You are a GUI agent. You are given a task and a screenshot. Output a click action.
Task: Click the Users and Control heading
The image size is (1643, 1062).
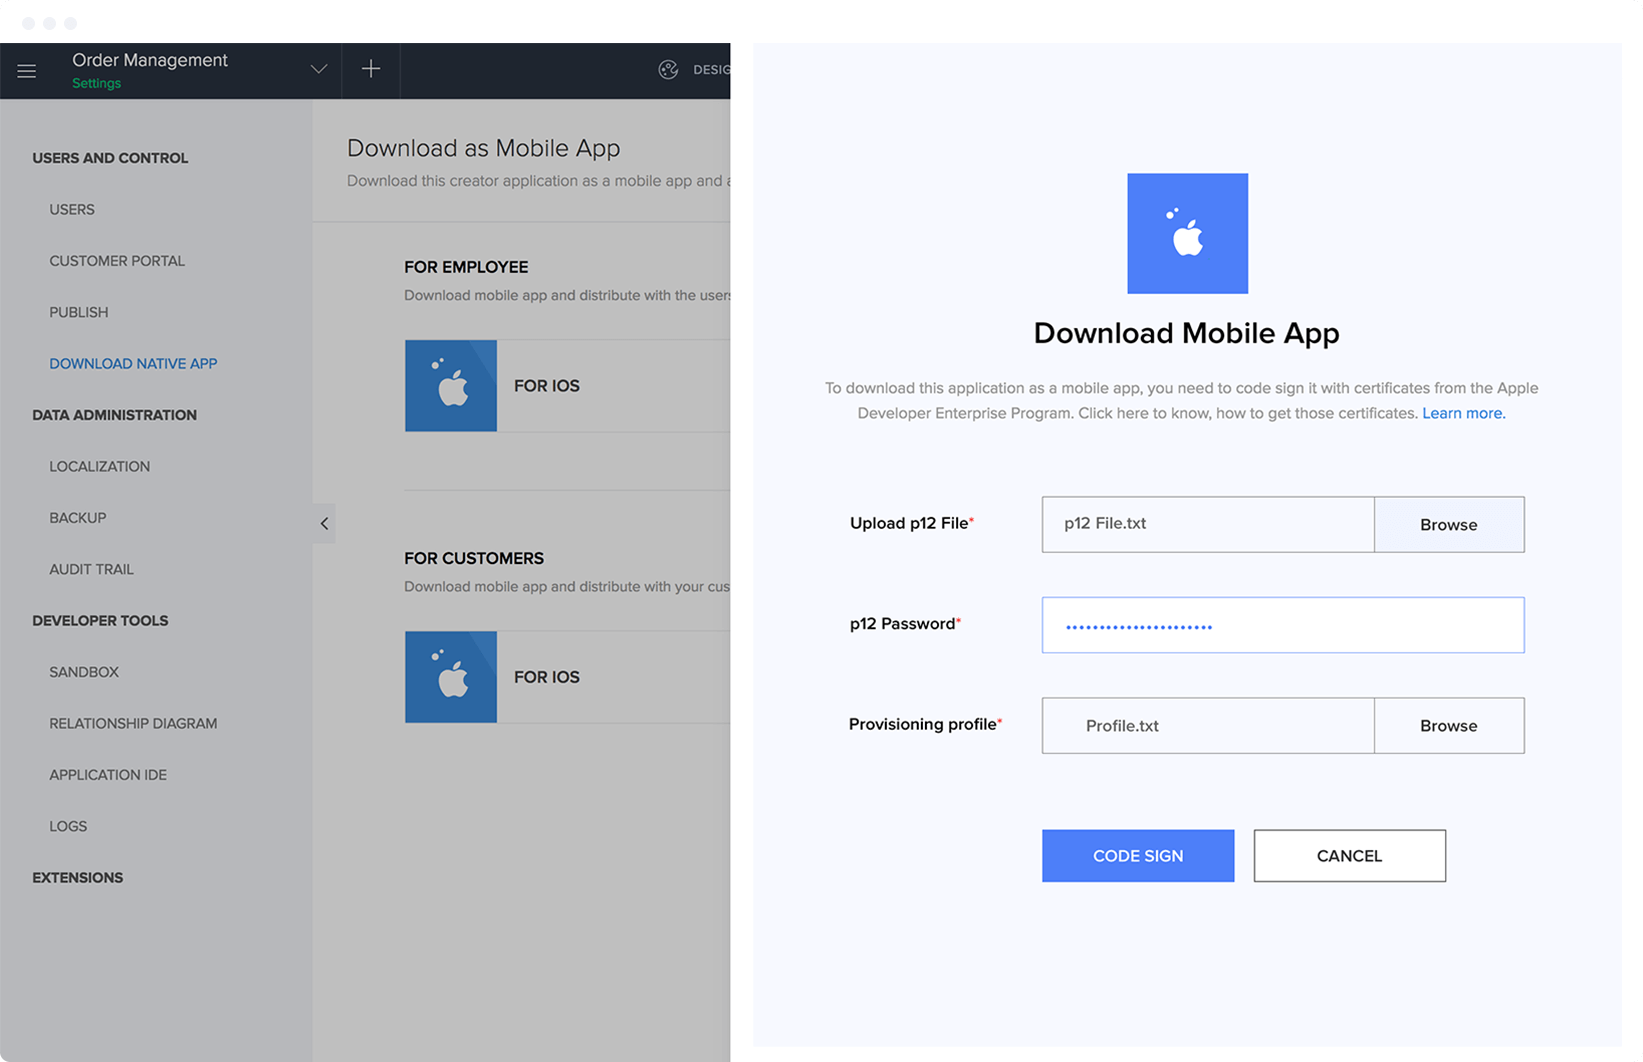click(110, 158)
